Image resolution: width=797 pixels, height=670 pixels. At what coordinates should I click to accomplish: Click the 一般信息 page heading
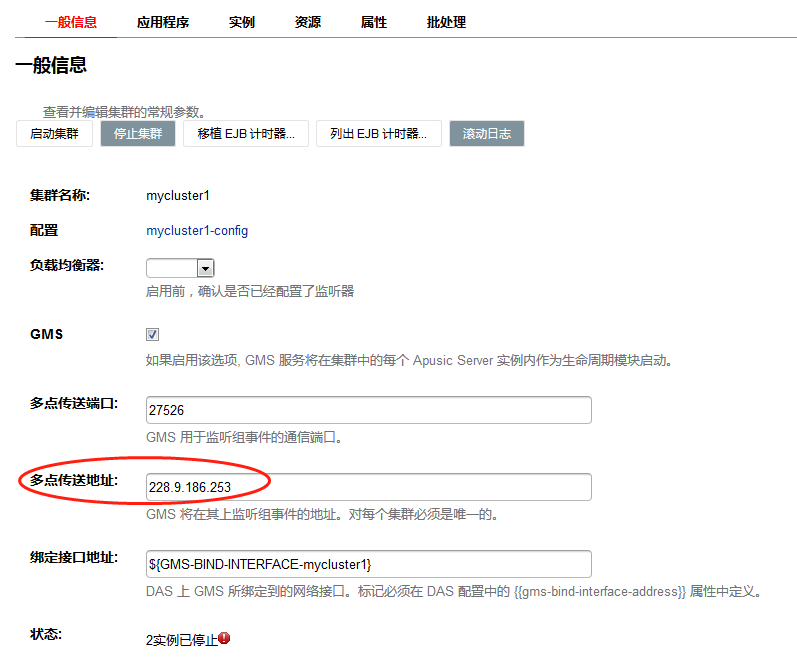point(51,66)
